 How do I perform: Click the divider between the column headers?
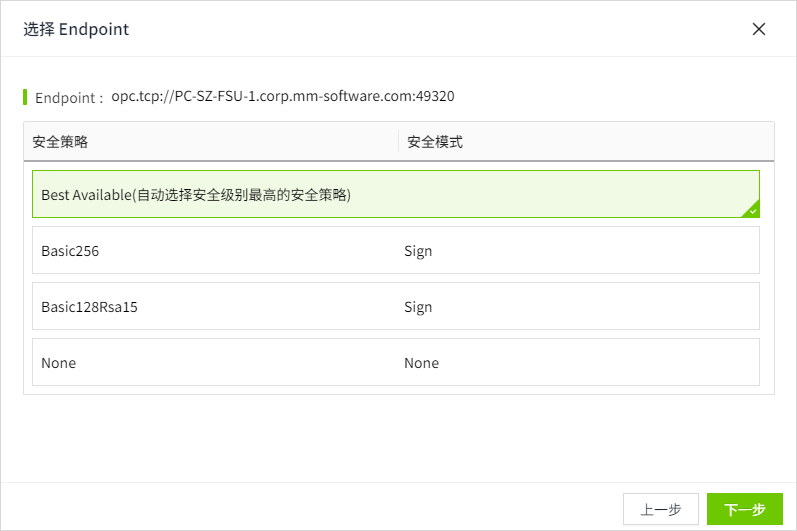[x=398, y=142]
